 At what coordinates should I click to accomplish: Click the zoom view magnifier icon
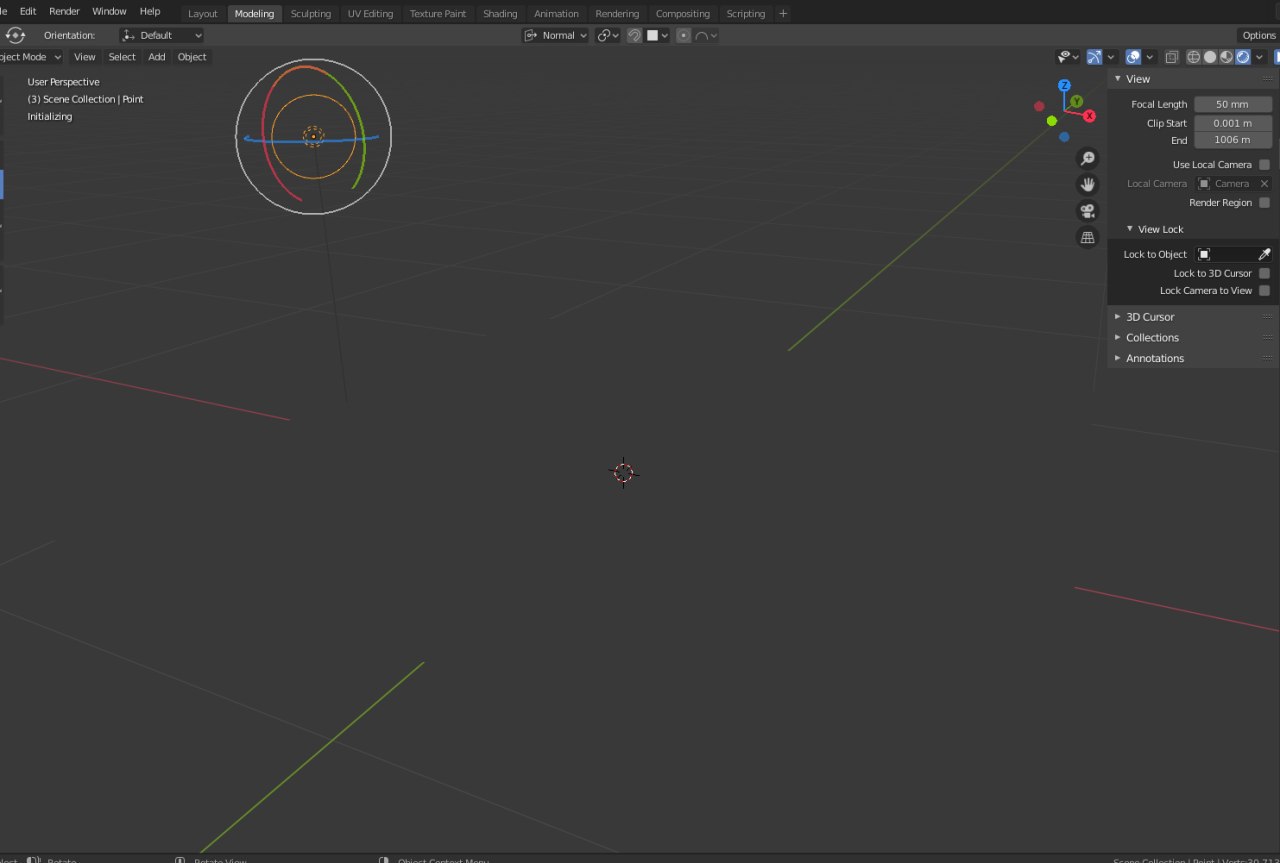(1087, 158)
